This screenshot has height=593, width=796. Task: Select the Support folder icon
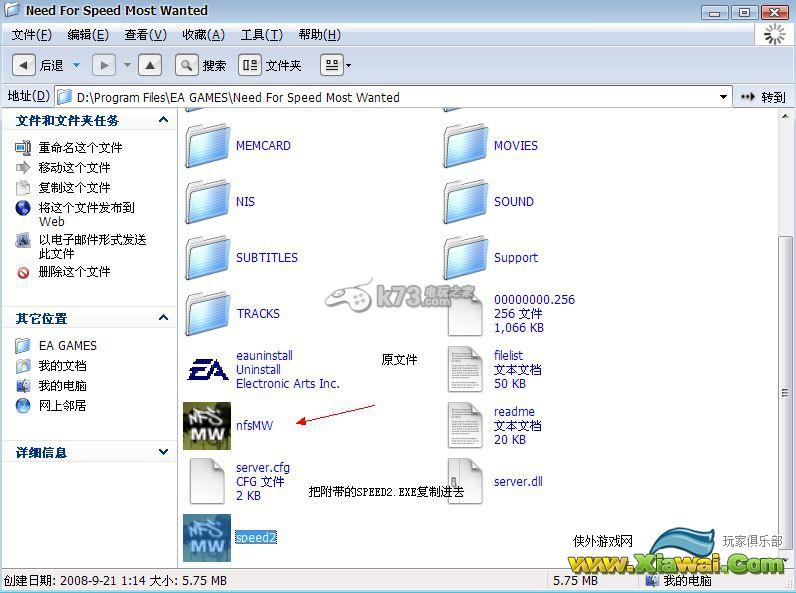466,258
